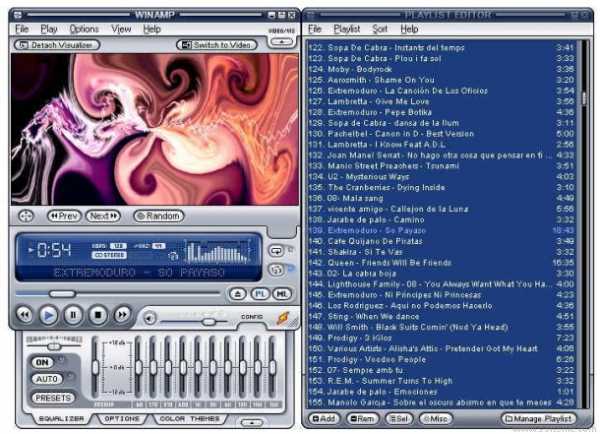Viewport: 600px width, 434px height.
Task: Toggle the repeat icon beside display
Action: pyautogui.click(x=276, y=251)
